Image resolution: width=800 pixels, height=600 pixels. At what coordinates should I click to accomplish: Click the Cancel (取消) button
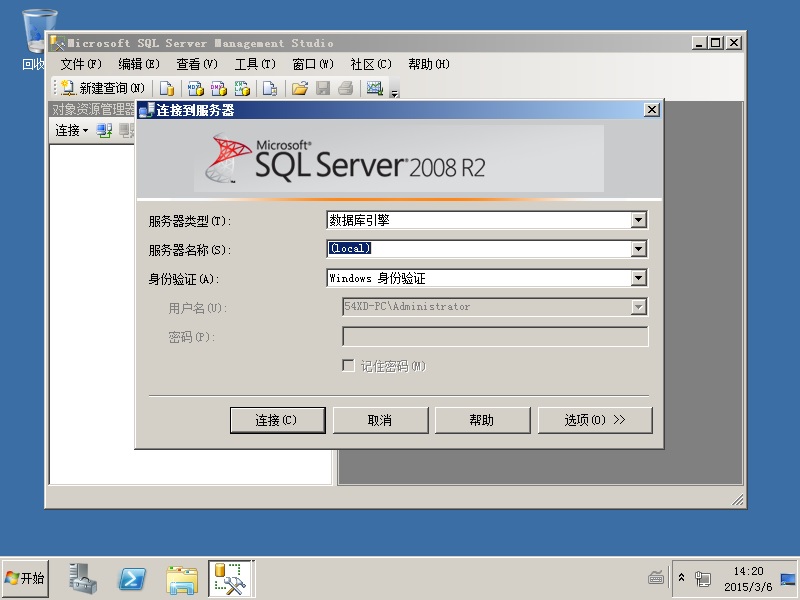pyautogui.click(x=380, y=420)
